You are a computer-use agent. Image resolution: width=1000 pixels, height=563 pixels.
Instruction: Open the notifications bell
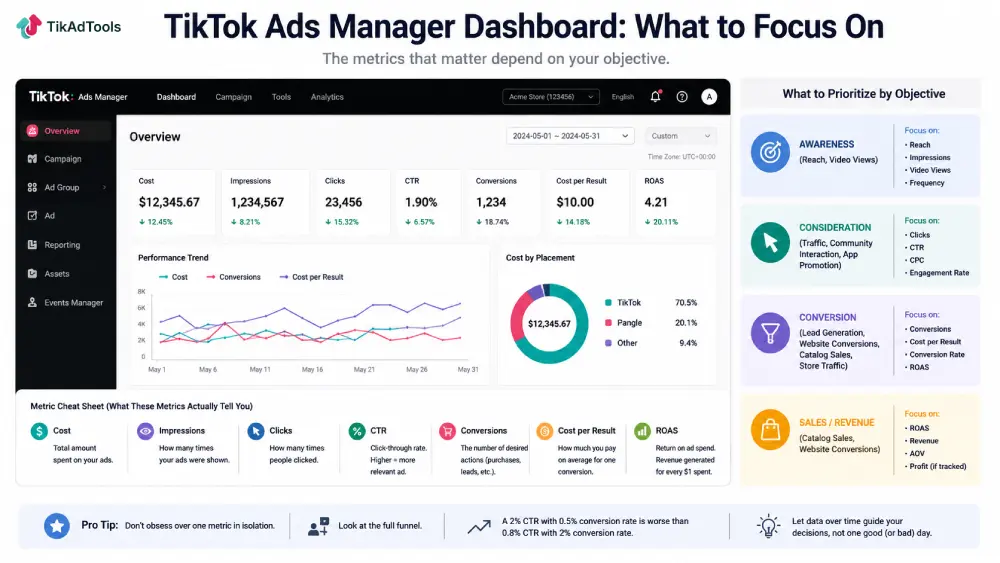coord(656,96)
